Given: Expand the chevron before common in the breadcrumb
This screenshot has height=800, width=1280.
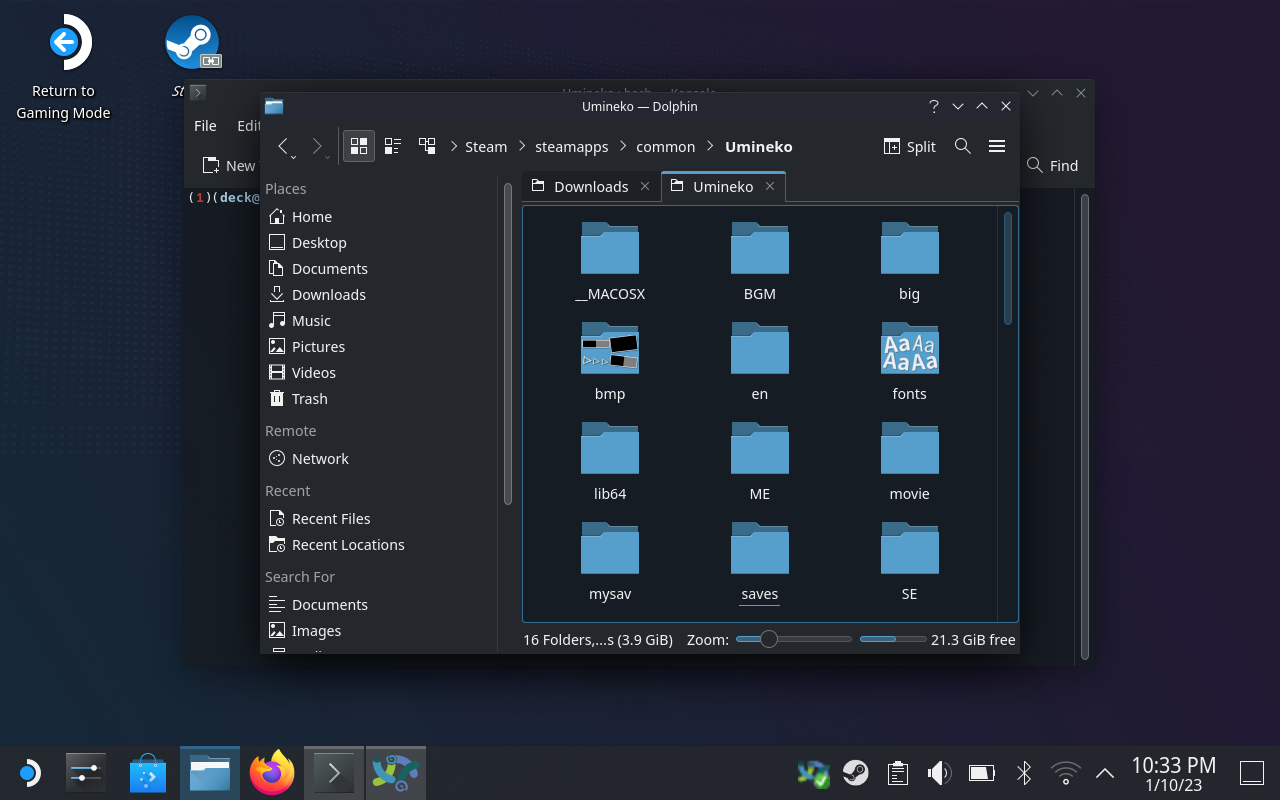Looking at the screenshot, I should tap(624, 147).
